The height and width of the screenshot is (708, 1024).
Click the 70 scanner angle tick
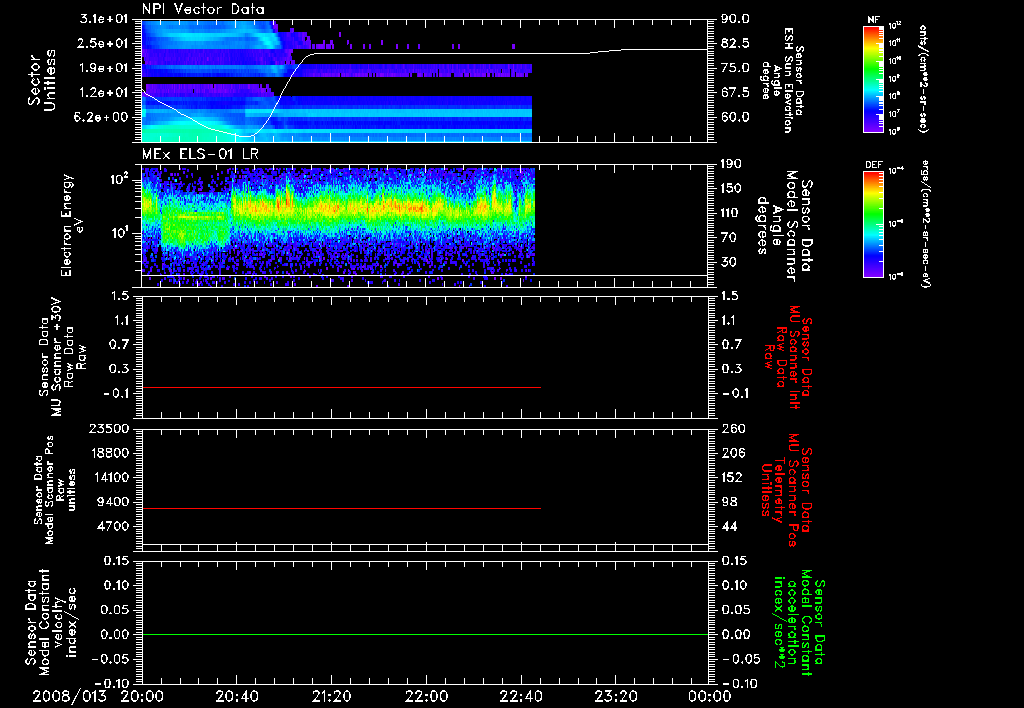[x=728, y=238]
